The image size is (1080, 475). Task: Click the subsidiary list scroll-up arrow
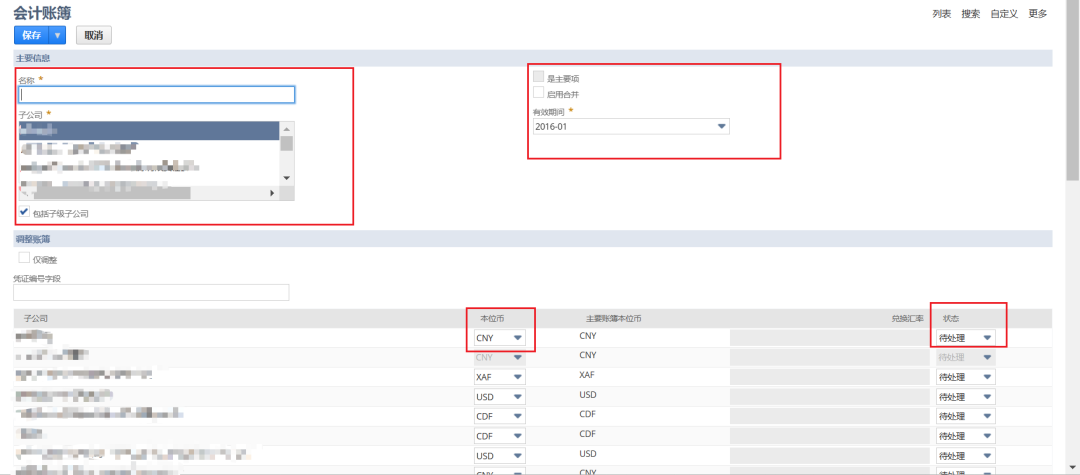pyautogui.click(x=287, y=129)
